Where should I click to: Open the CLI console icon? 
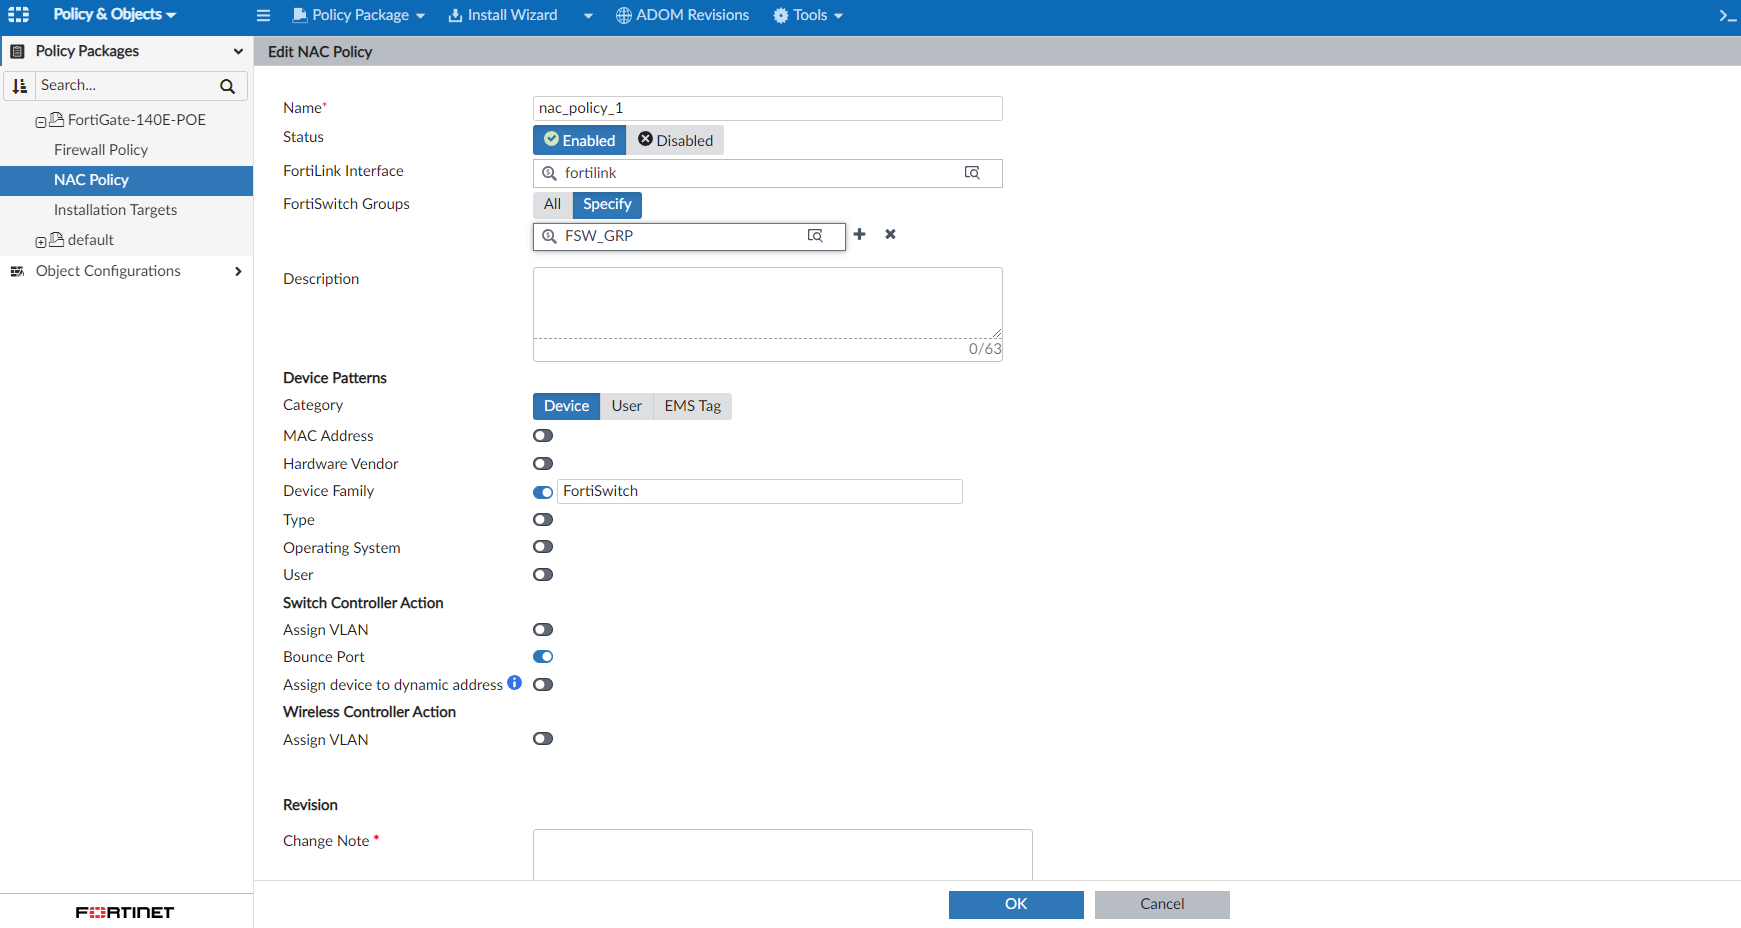[x=1727, y=15]
